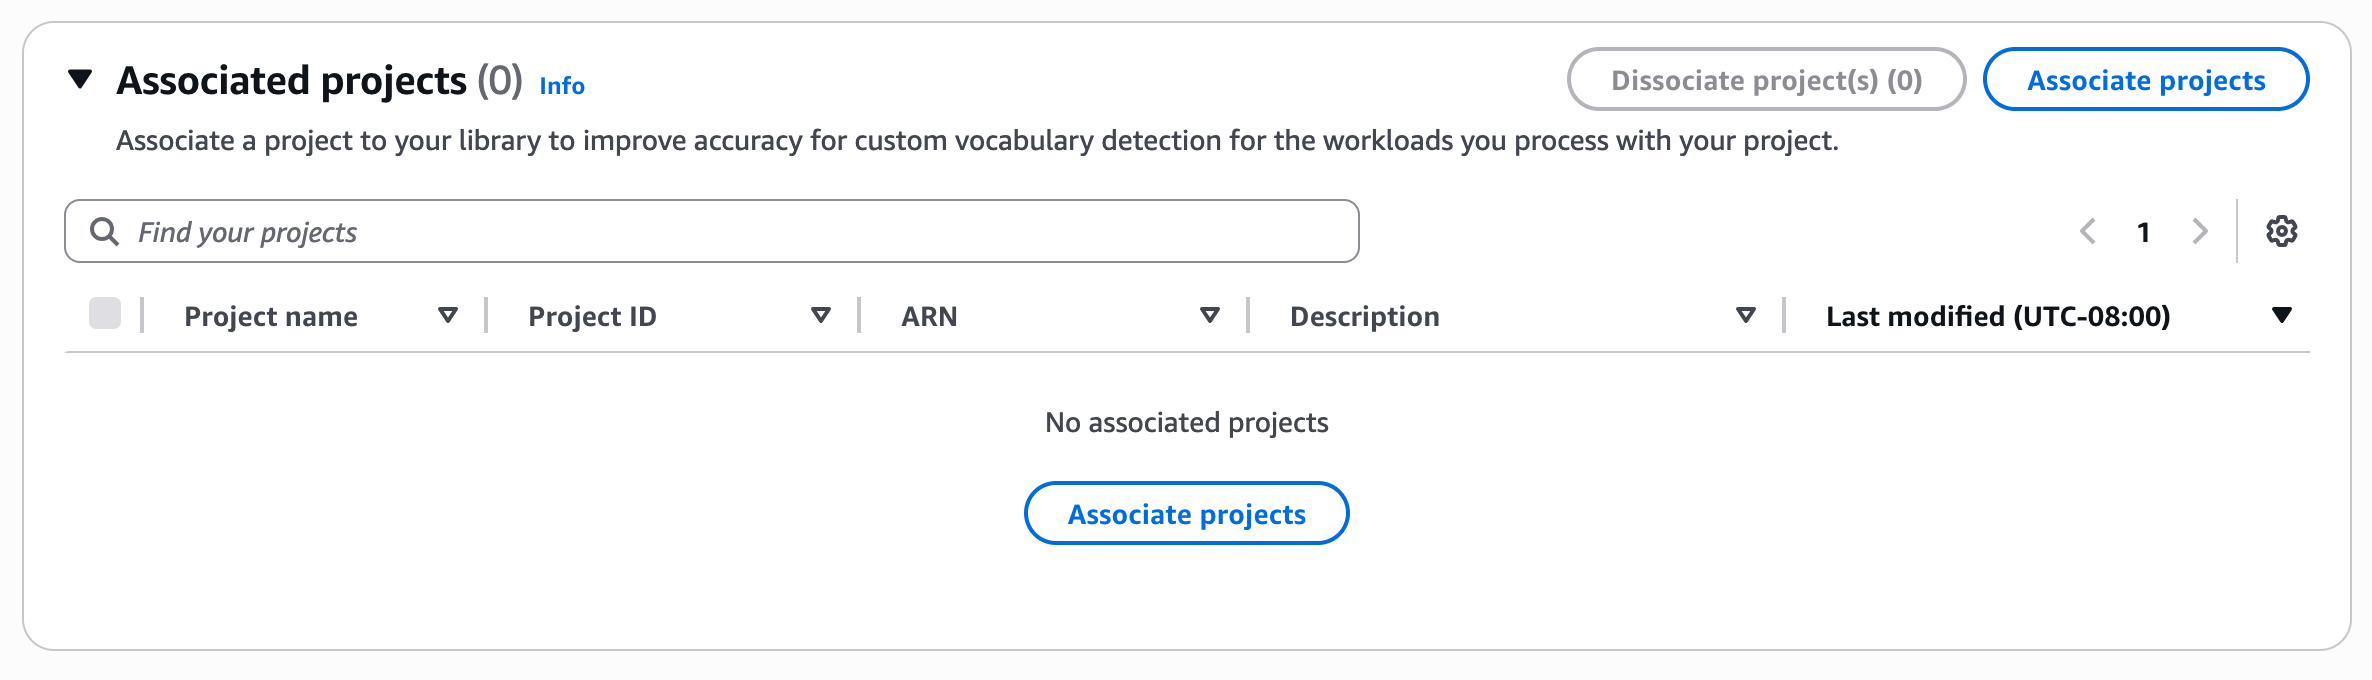
Task: Open the Info link
Action: (562, 86)
